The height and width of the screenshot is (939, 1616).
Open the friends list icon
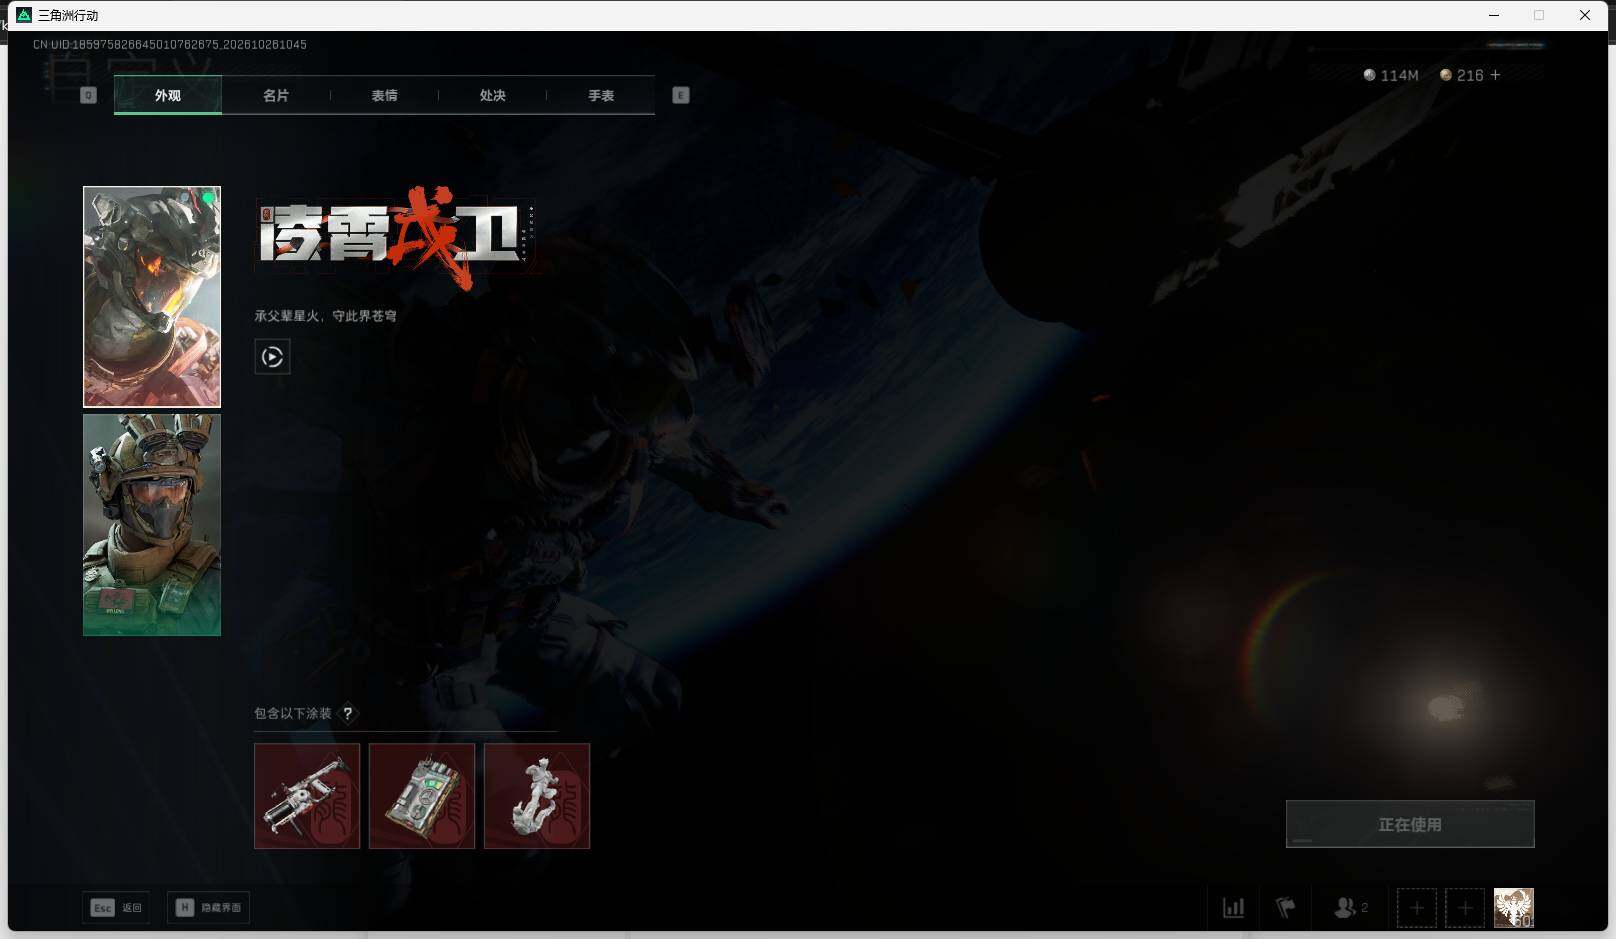point(1350,908)
